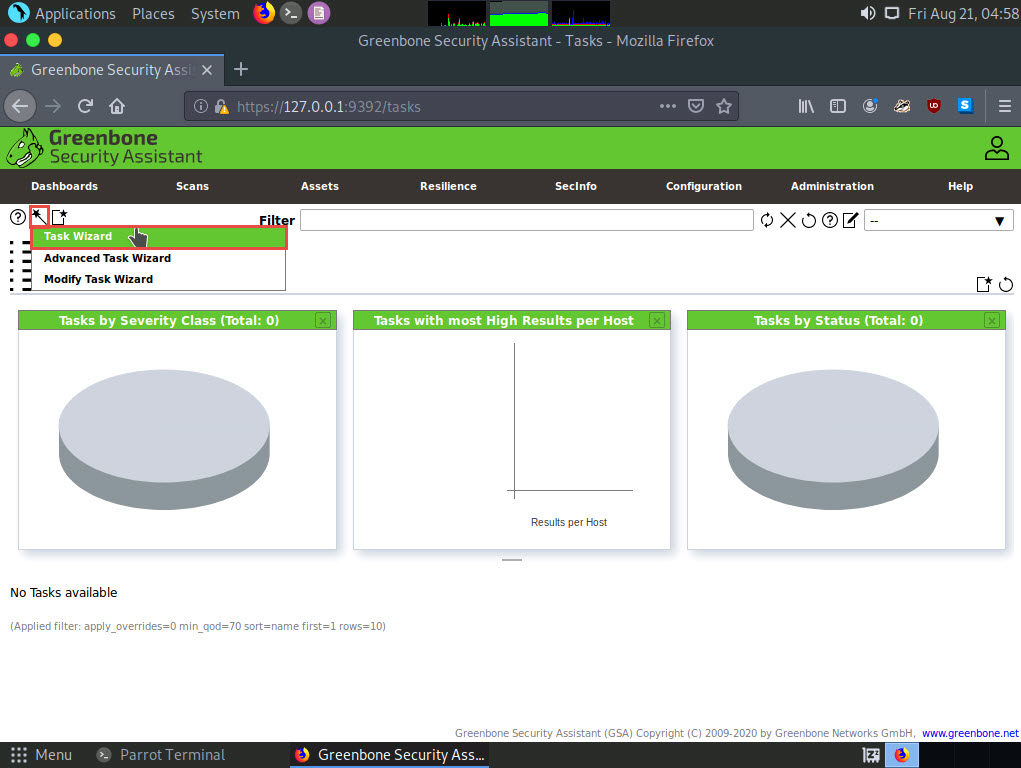
Task: Click the Tasks by Severity Class chart title
Action: pyautogui.click(x=169, y=320)
